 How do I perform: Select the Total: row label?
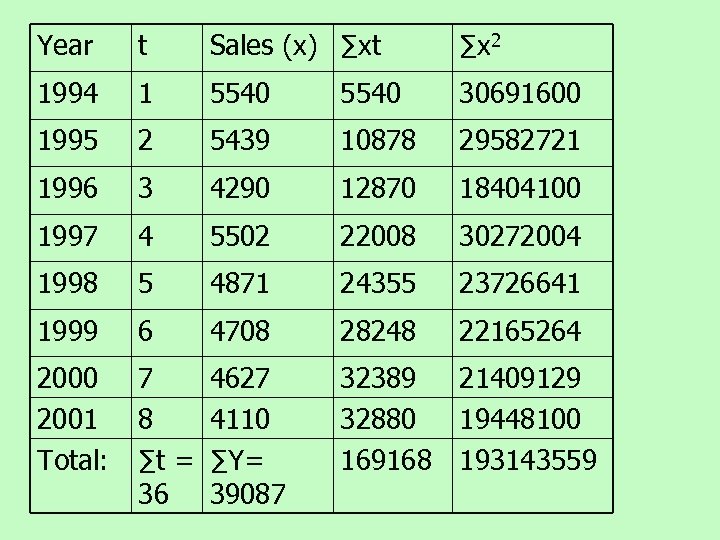click(x=72, y=460)
